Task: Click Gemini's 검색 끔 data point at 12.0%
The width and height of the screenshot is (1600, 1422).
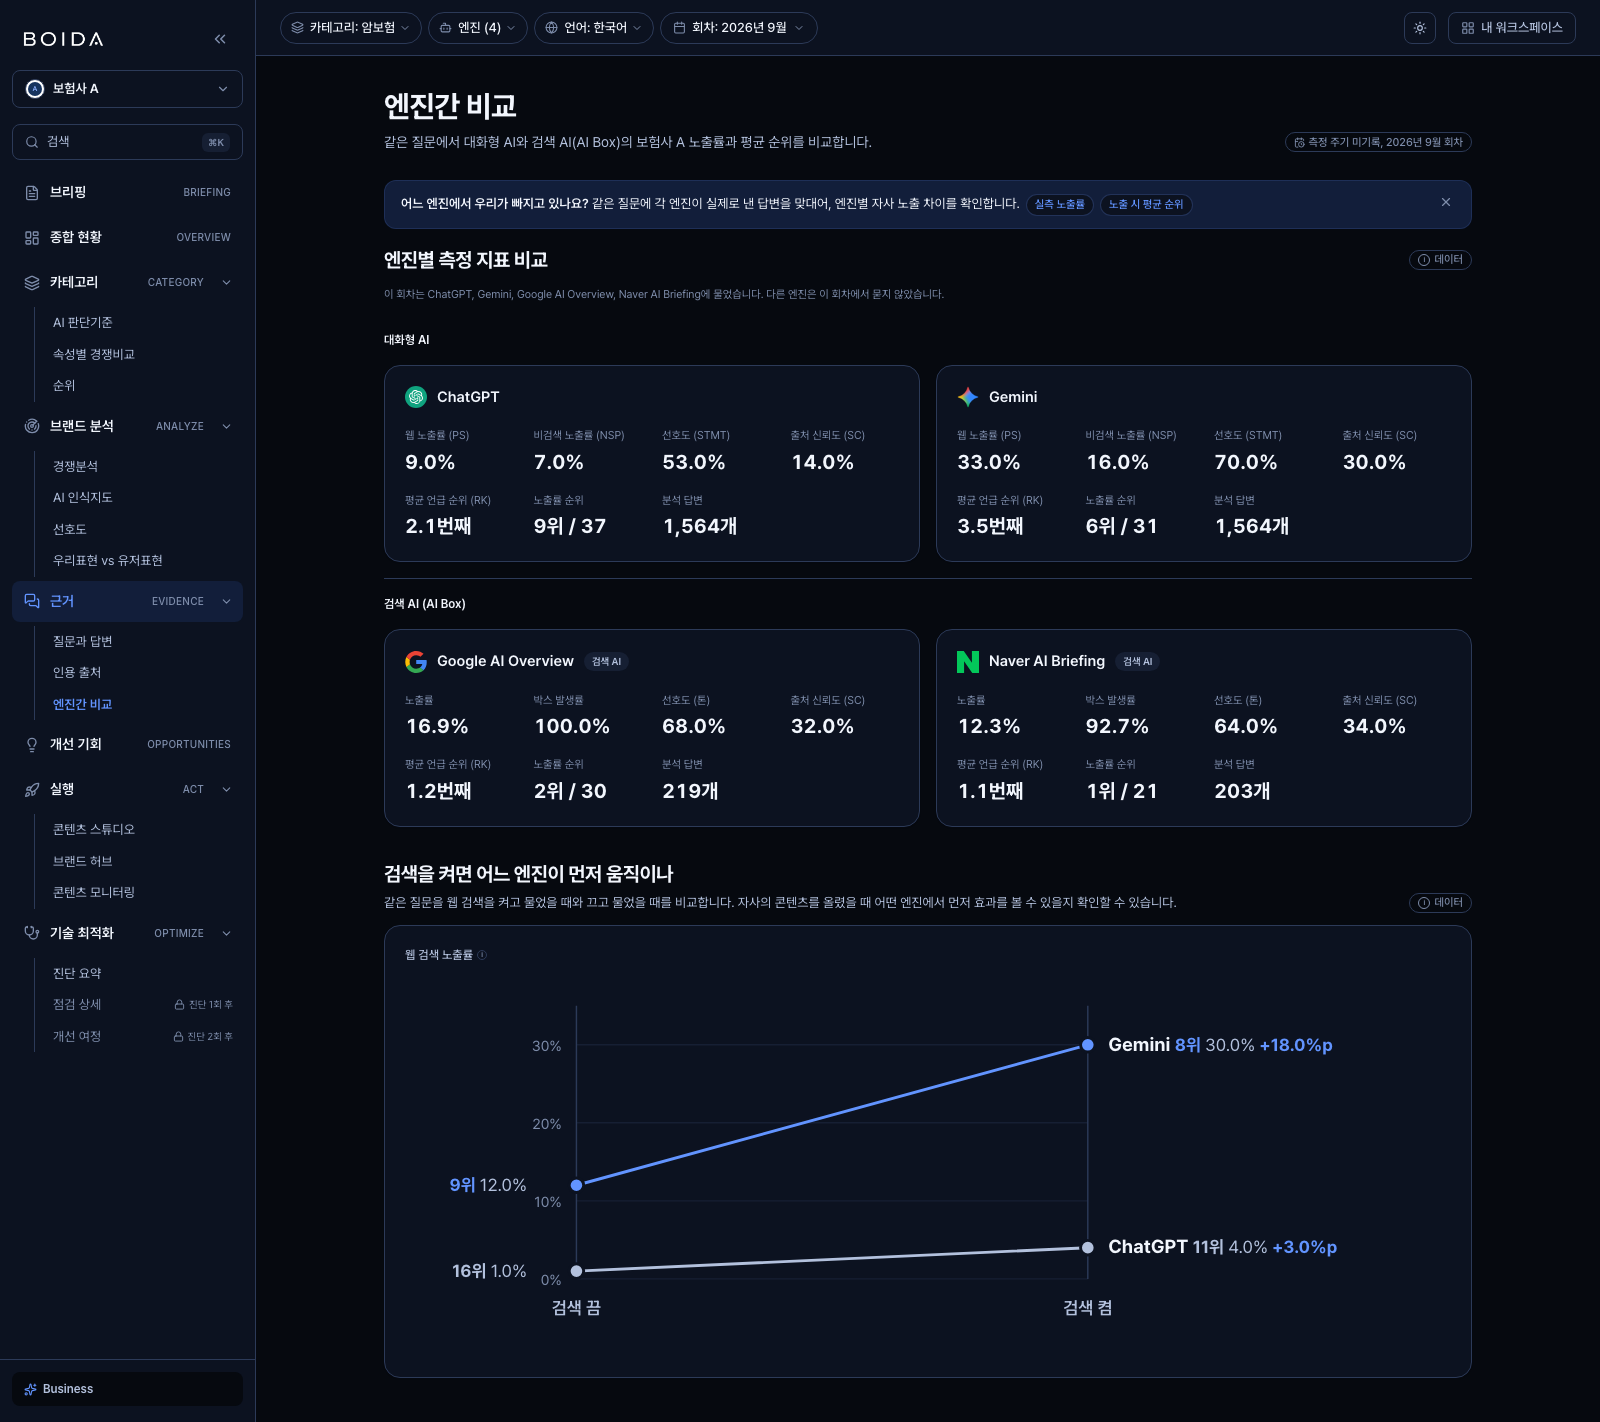Action: click(576, 1185)
